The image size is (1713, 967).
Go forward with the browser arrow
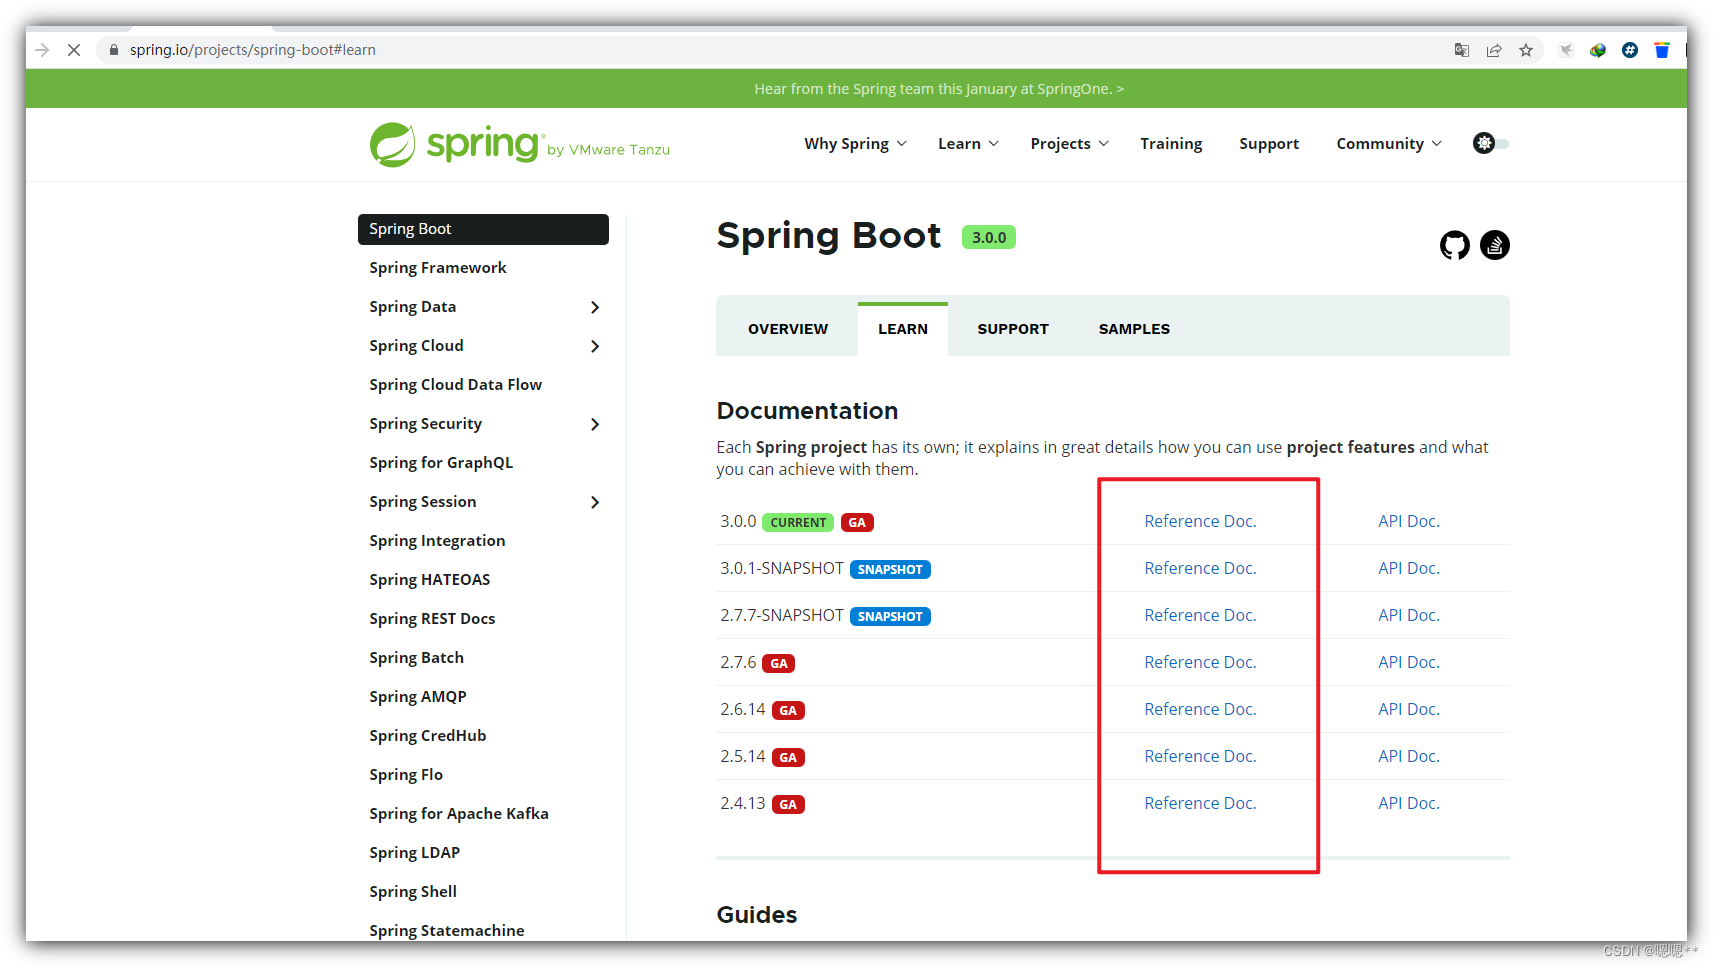coord(42,50)
